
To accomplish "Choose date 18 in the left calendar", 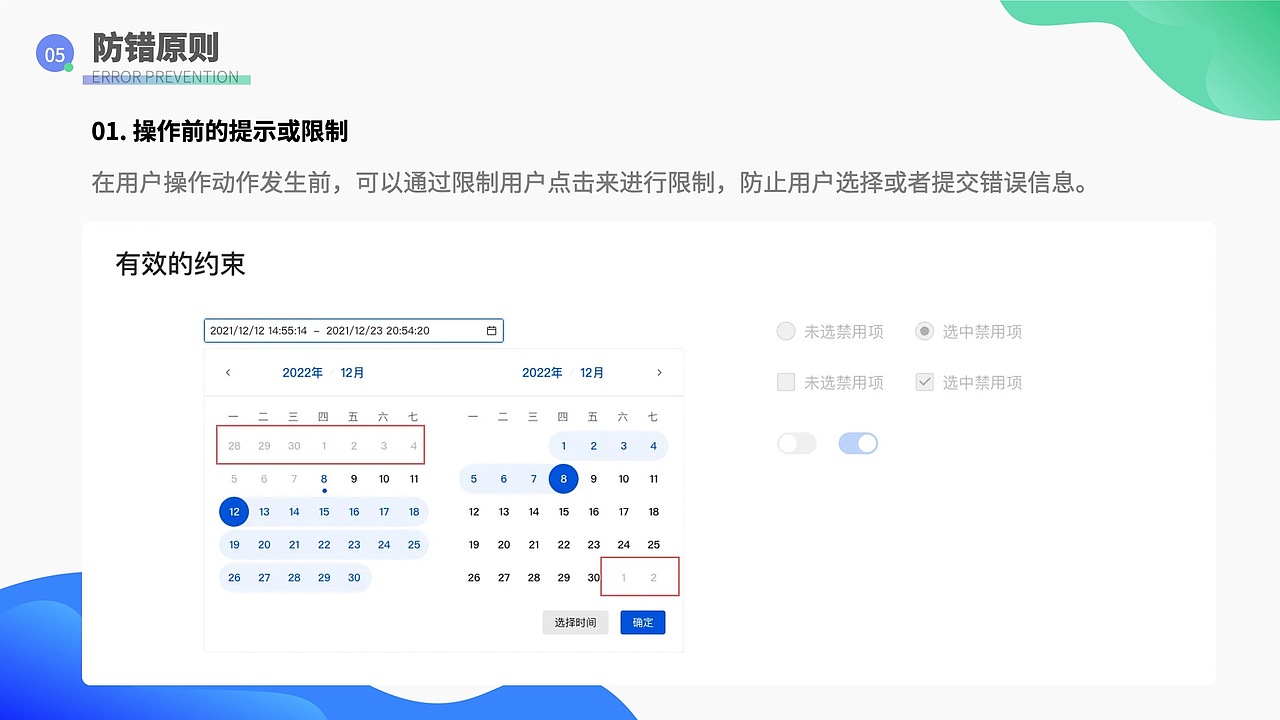I will pos(414,512).
